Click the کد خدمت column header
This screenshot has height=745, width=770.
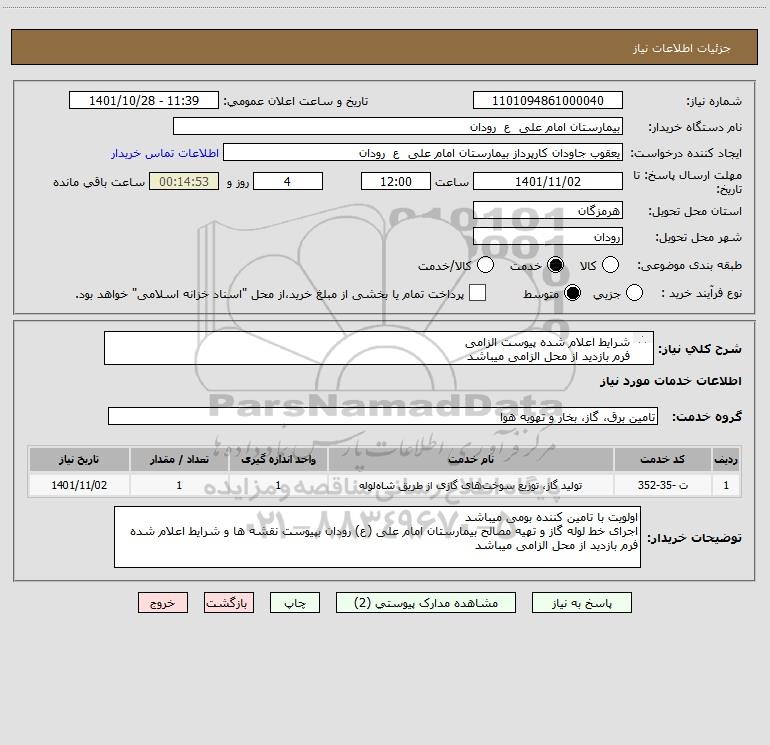click(662, 459)
